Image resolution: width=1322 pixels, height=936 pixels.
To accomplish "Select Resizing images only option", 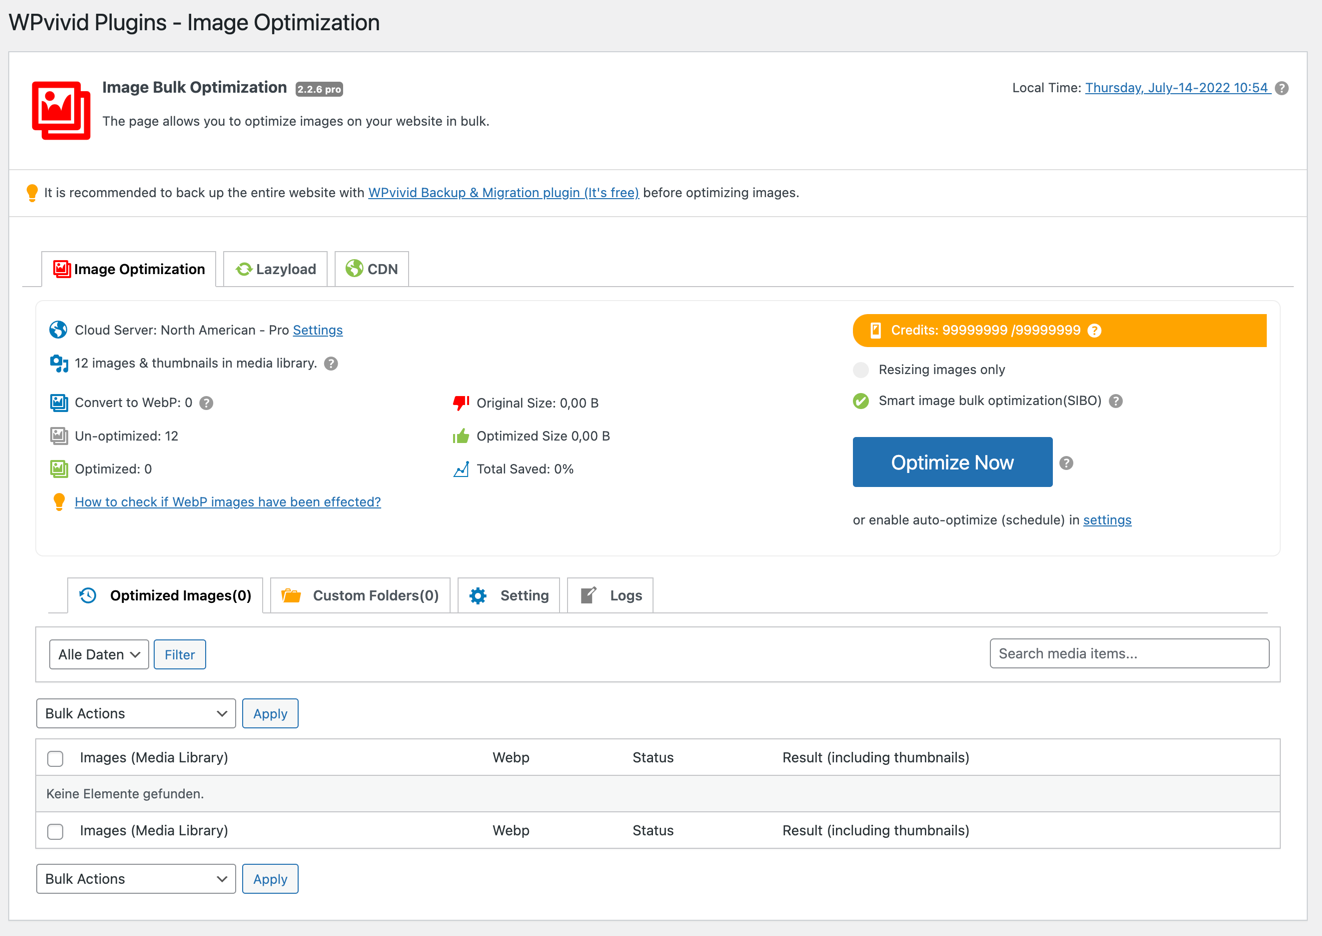I will pos(861,370).
